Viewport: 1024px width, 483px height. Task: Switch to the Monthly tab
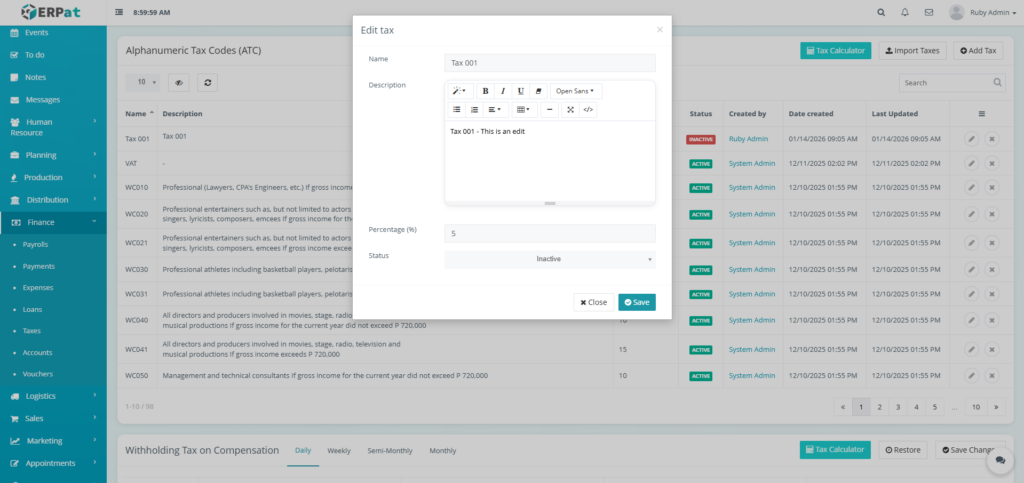point(443,451)
